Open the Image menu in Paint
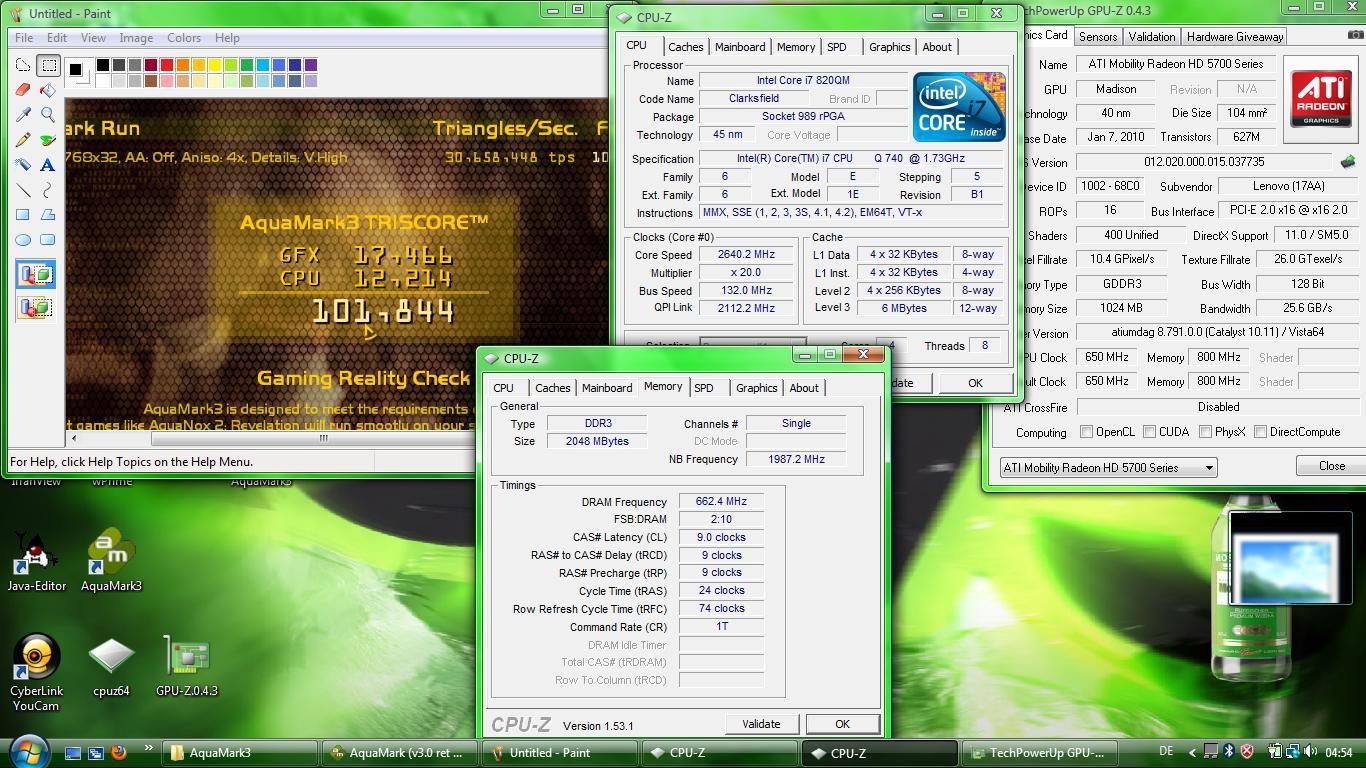Screen dimensions: 1366x768 pyautogui.click(x=136, y=38)
